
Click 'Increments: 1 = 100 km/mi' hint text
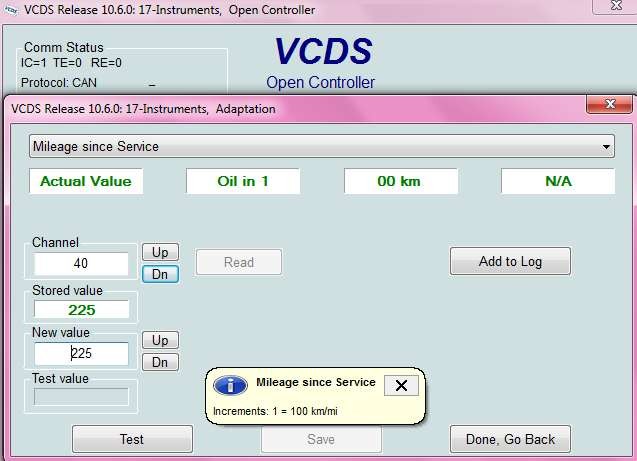point(275,411)
